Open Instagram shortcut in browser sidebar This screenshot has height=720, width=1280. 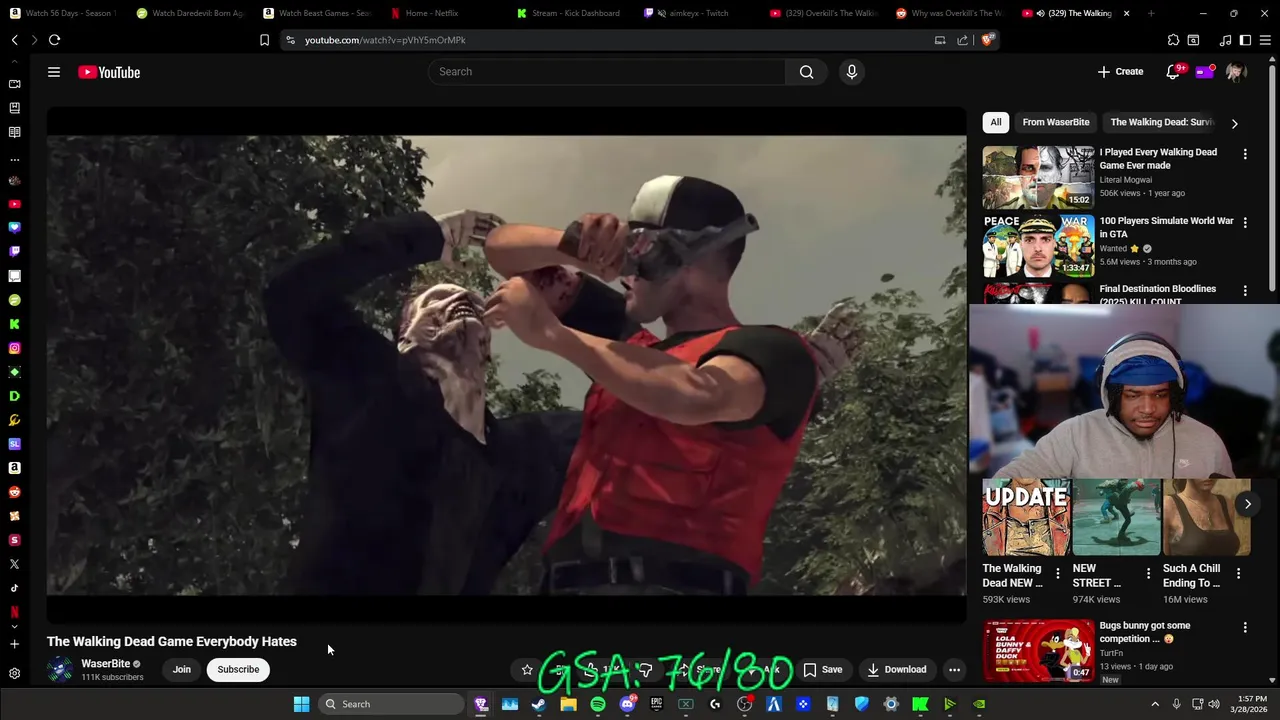[x=14, y=348]
